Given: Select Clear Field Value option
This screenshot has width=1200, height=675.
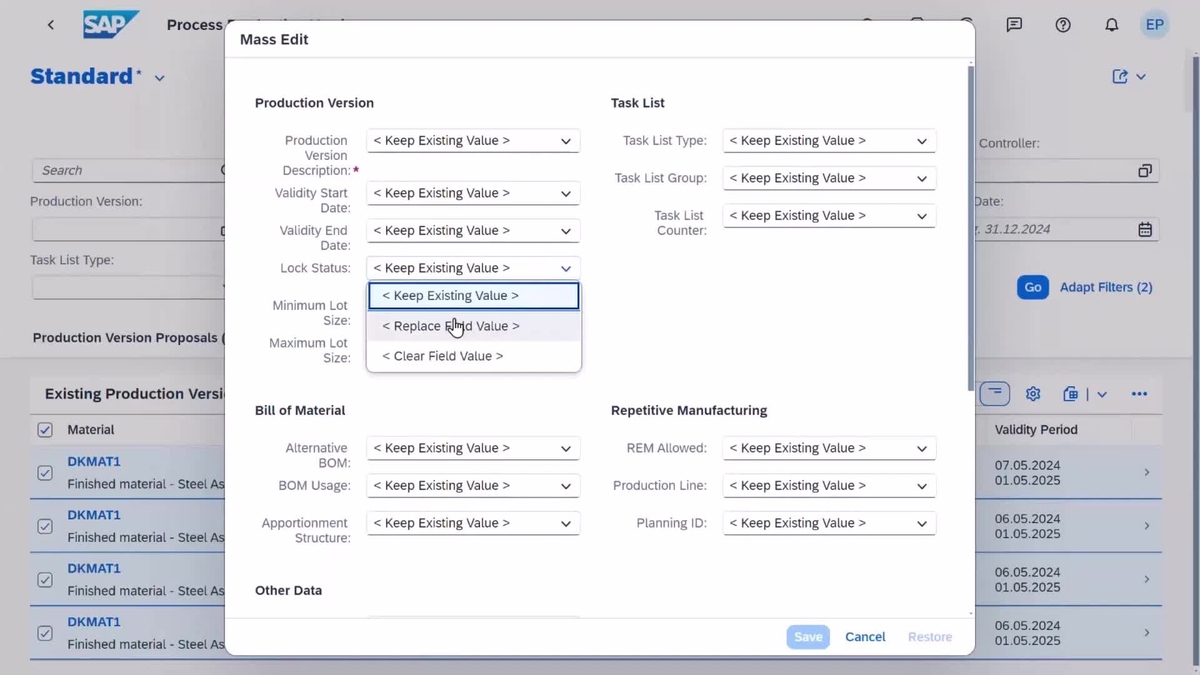Looking at the screenshot, I should point(473,355).
